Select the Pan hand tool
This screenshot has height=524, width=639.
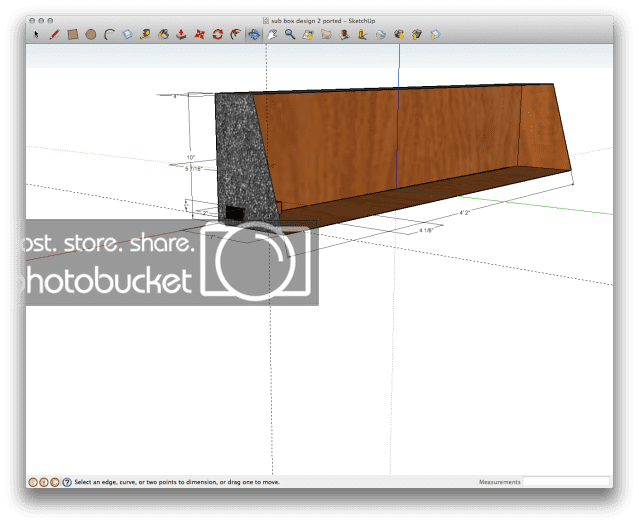pos(272,34)
